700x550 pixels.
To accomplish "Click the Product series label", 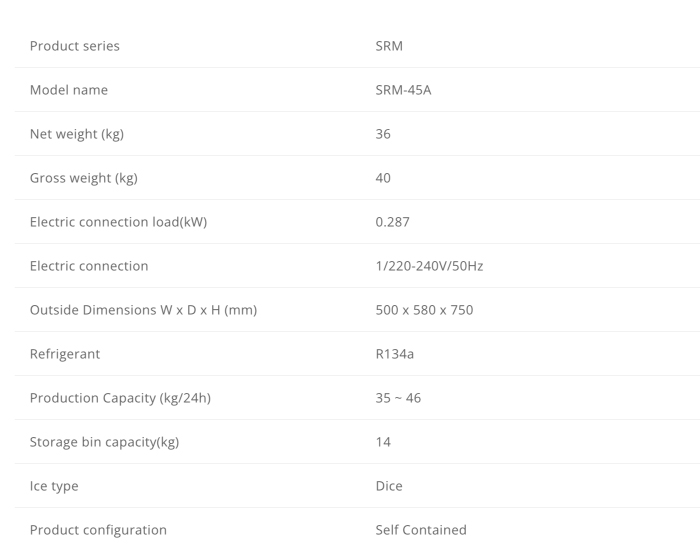I will click(x=75, y=46).
